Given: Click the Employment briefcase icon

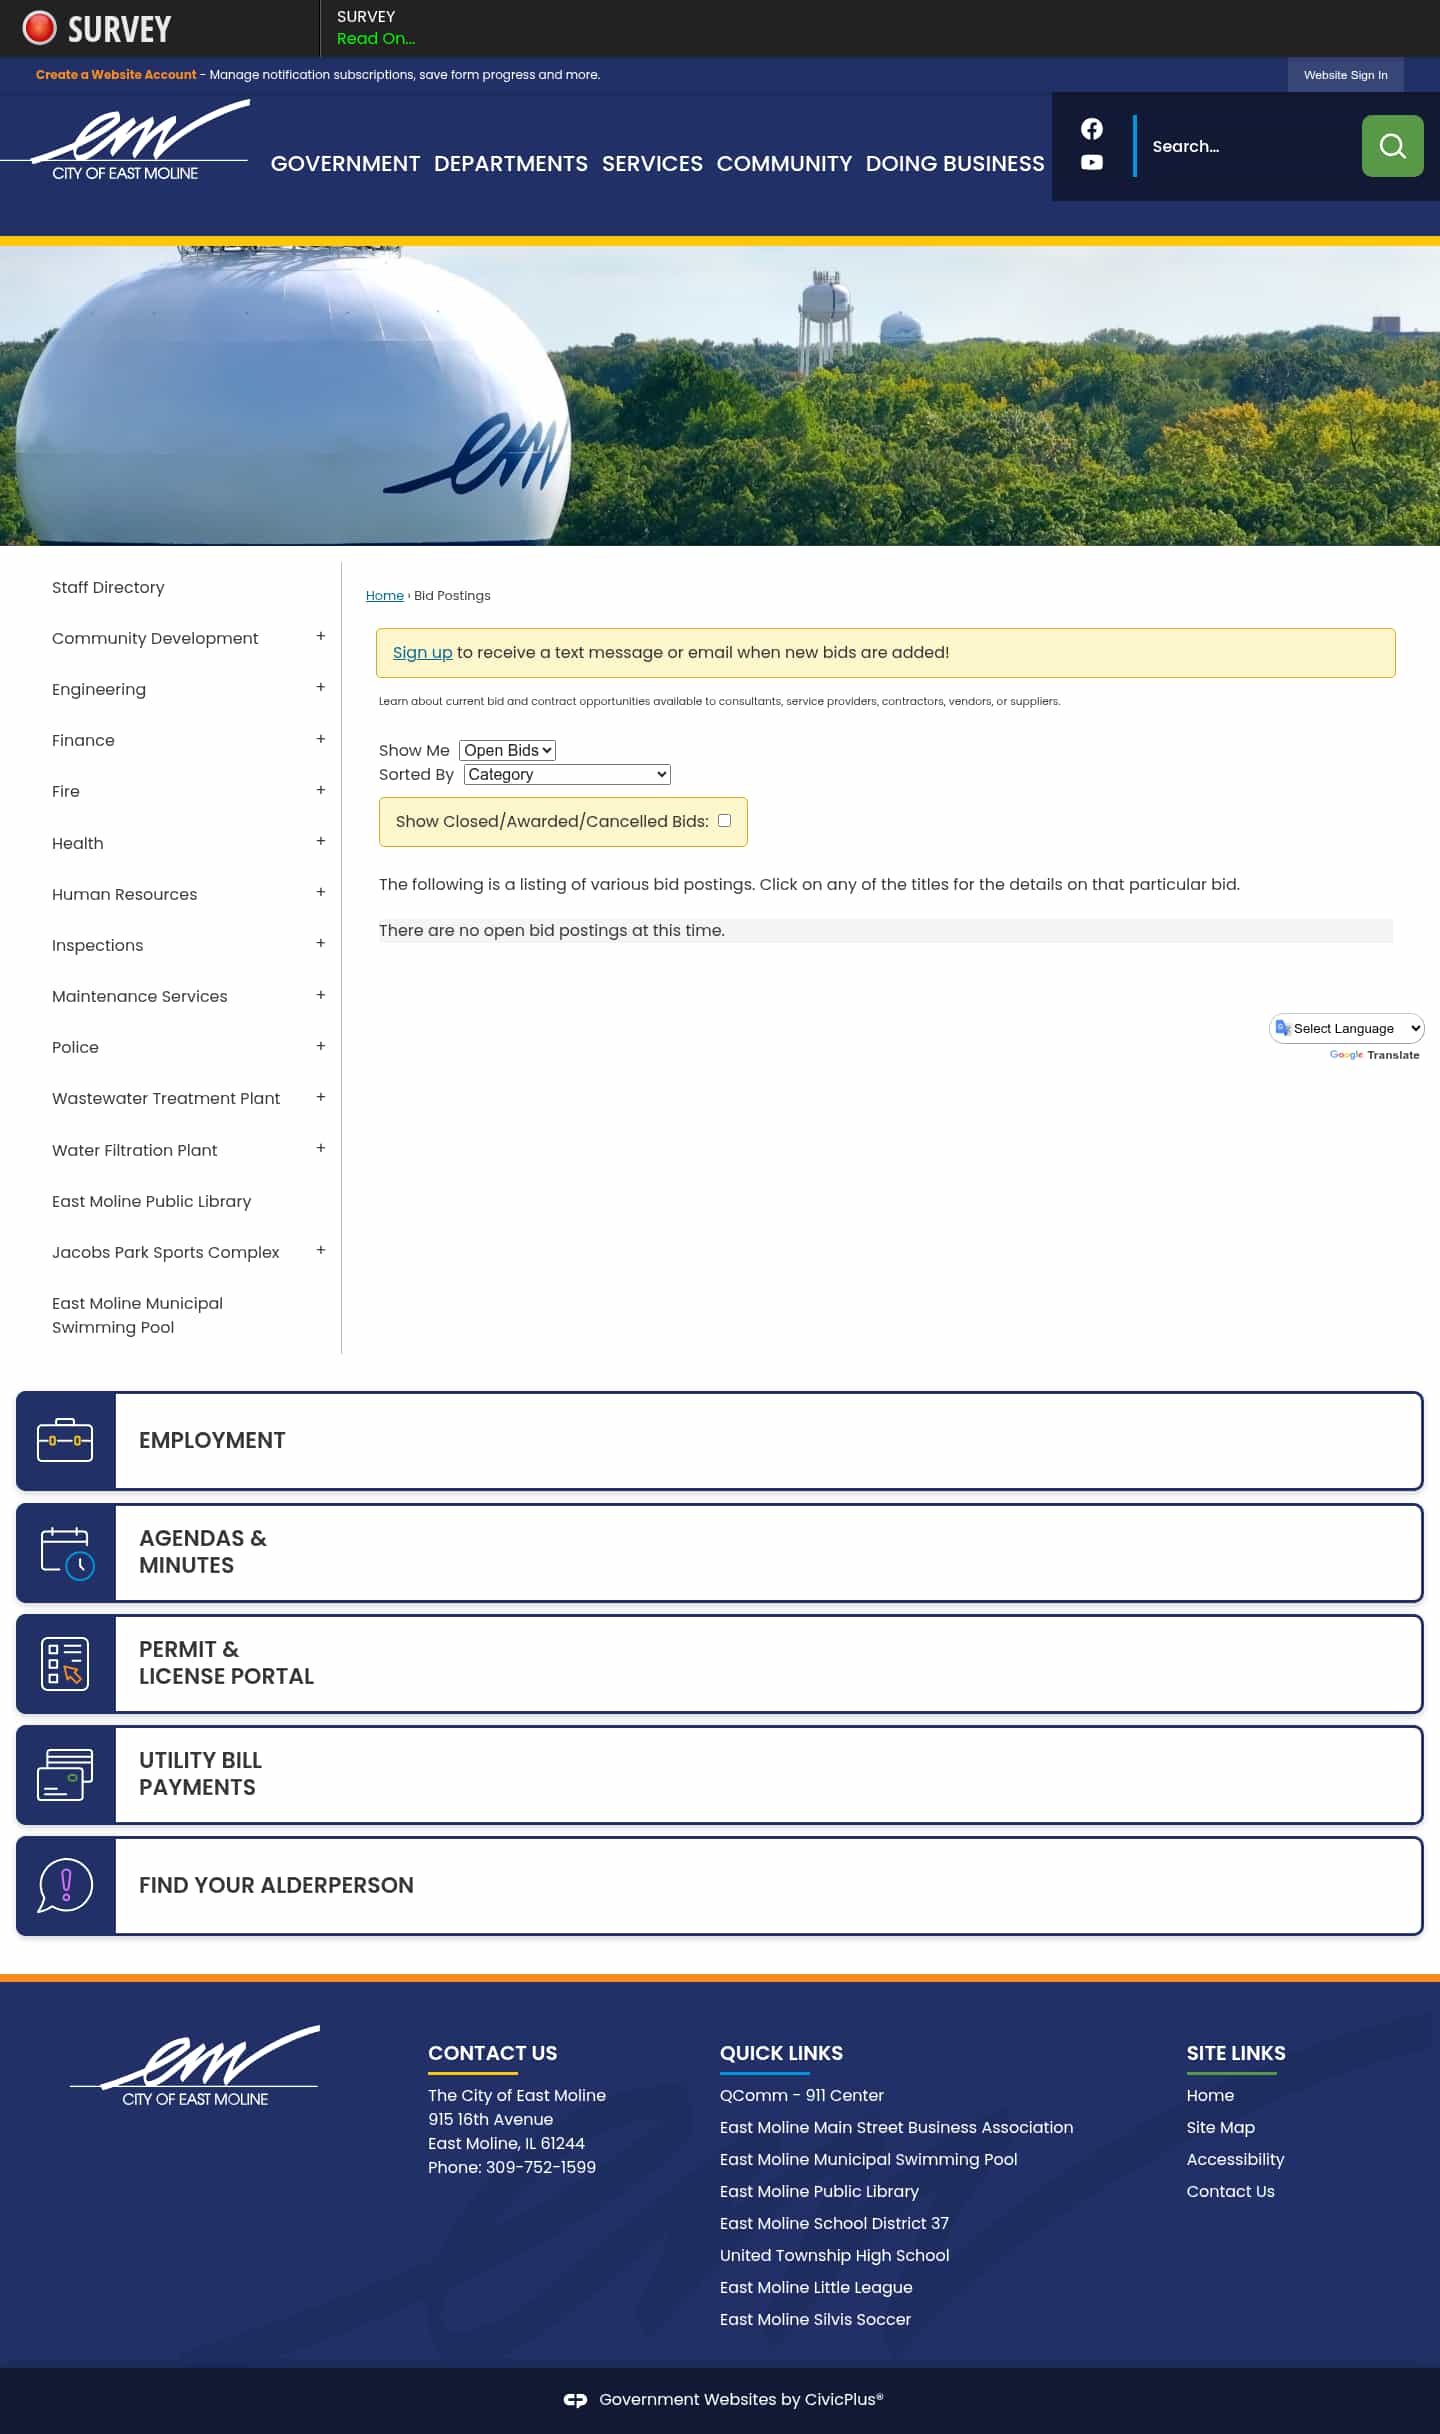Looking at the screenshot, I should click(65, 1440).
